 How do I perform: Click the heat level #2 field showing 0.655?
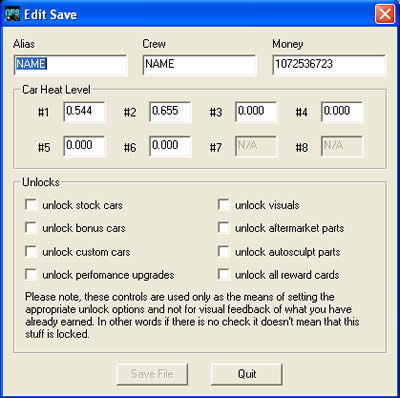pyautogui.click(x=170, y=112)
